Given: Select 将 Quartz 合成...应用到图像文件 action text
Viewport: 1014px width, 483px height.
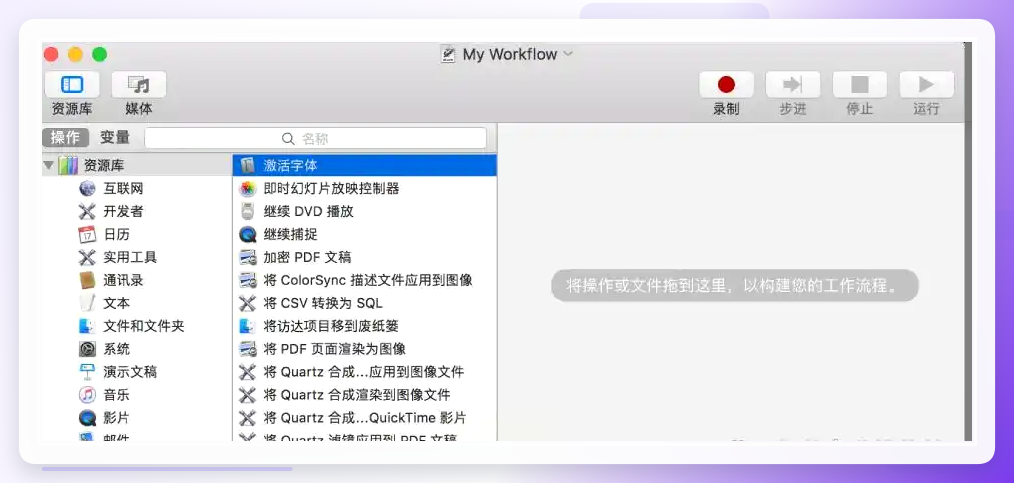Looking at the screenshot, I should (363, 372).
